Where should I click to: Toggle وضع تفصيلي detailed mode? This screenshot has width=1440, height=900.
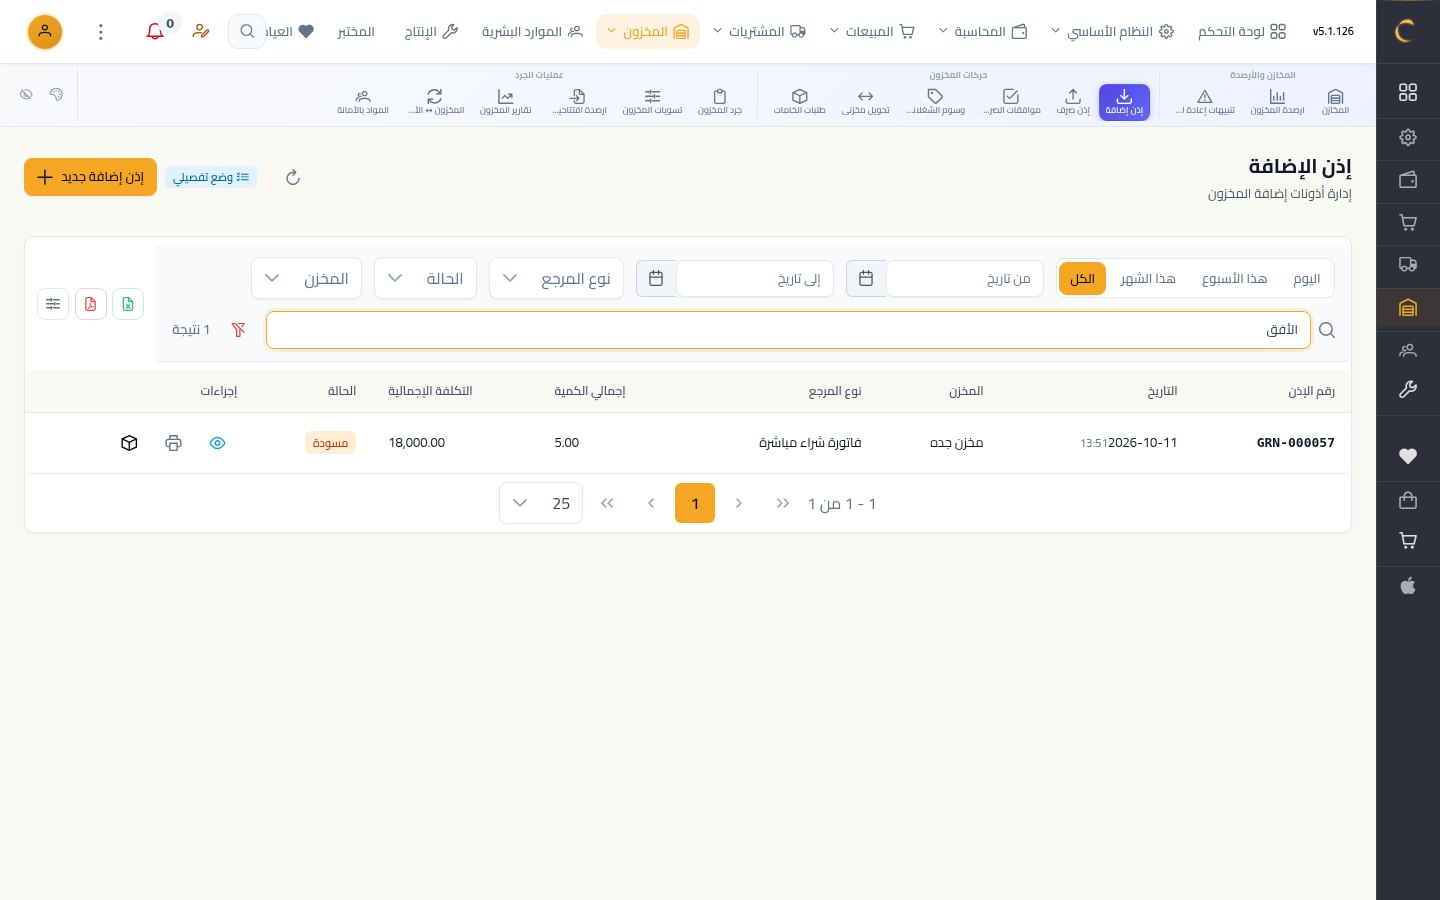click(x=211, y=177)
